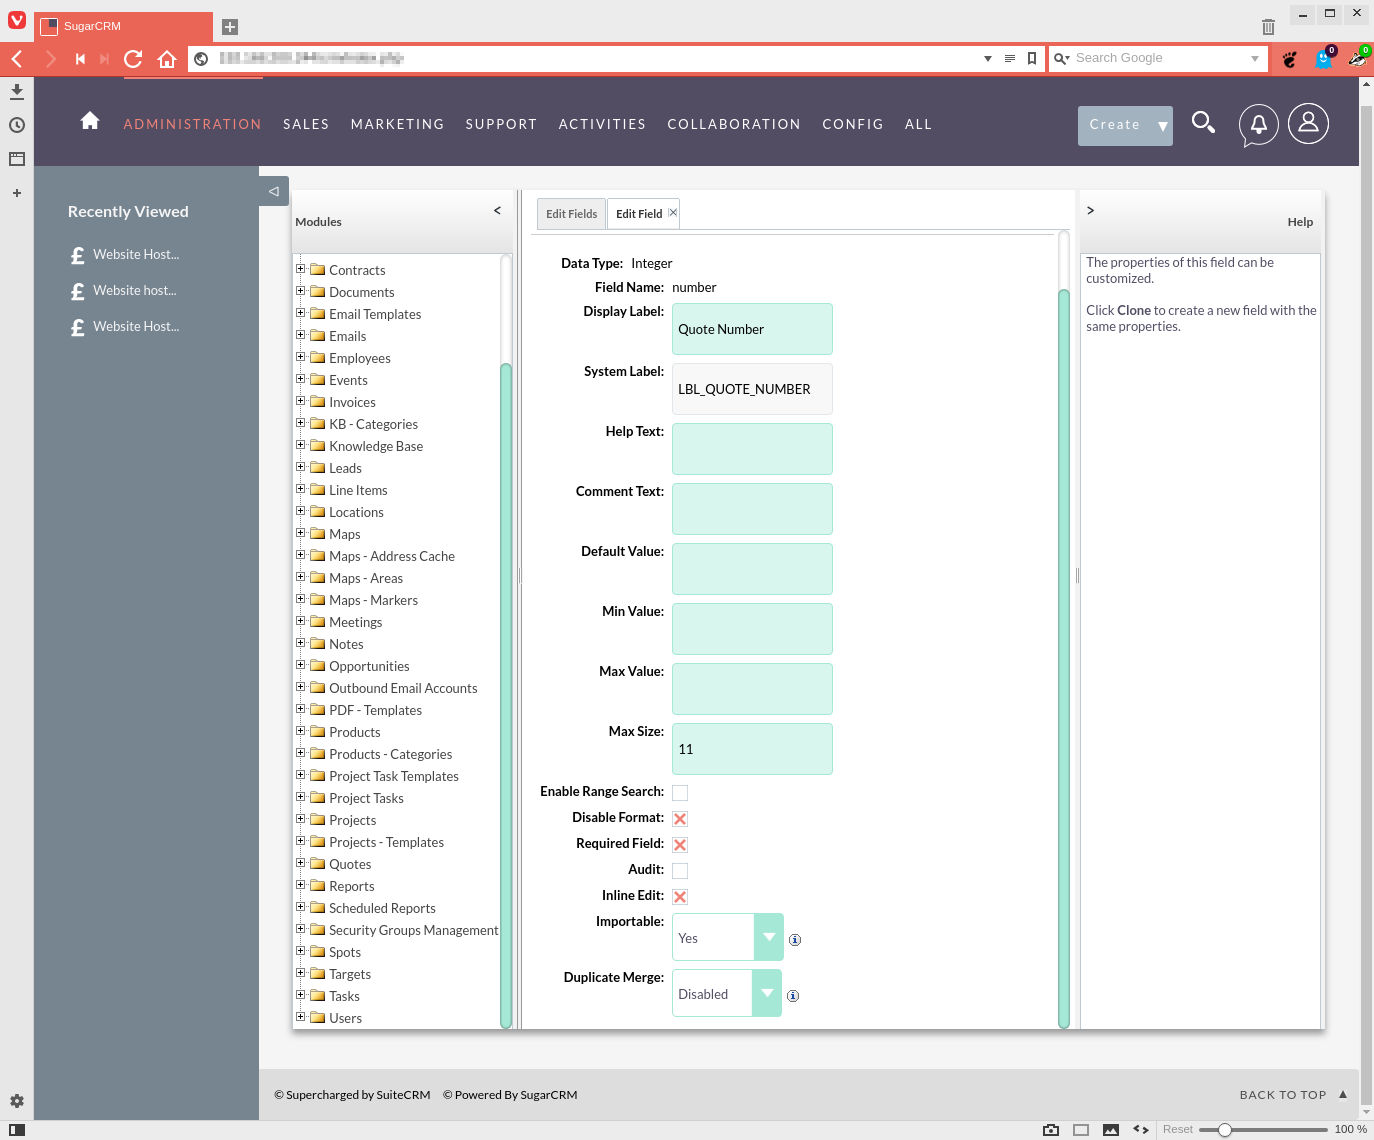
Task: Open the Vivaldi menu icon
Action: 17,20
